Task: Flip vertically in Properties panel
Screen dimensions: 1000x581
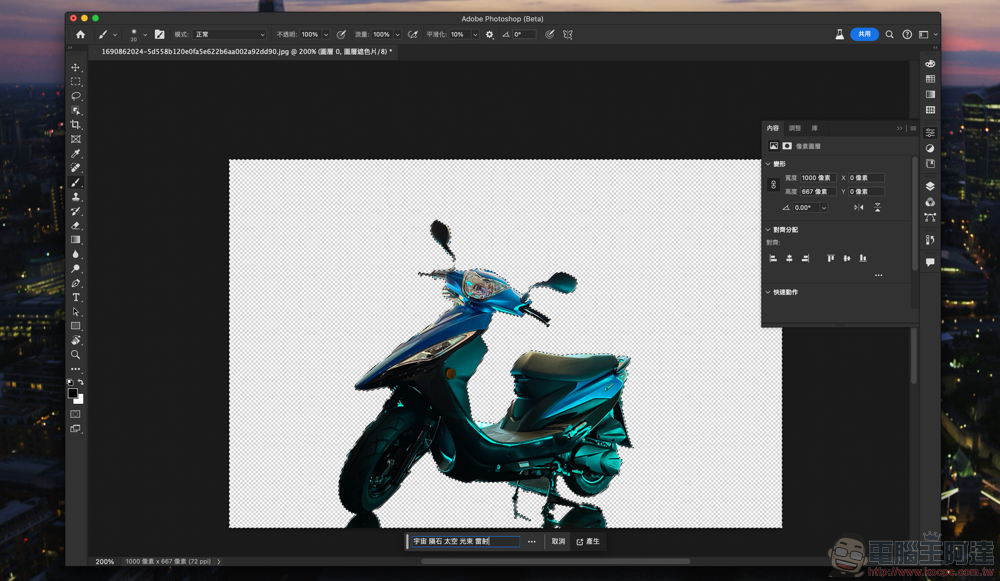Action: coord(878,208)
